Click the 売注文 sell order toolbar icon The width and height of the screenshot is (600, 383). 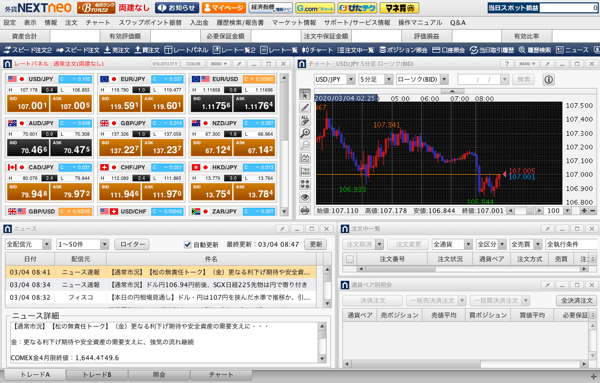(x=117, y=50)
